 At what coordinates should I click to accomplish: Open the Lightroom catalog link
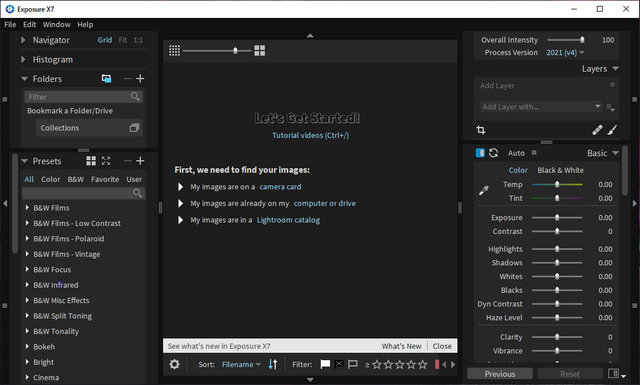coord(288,220)
